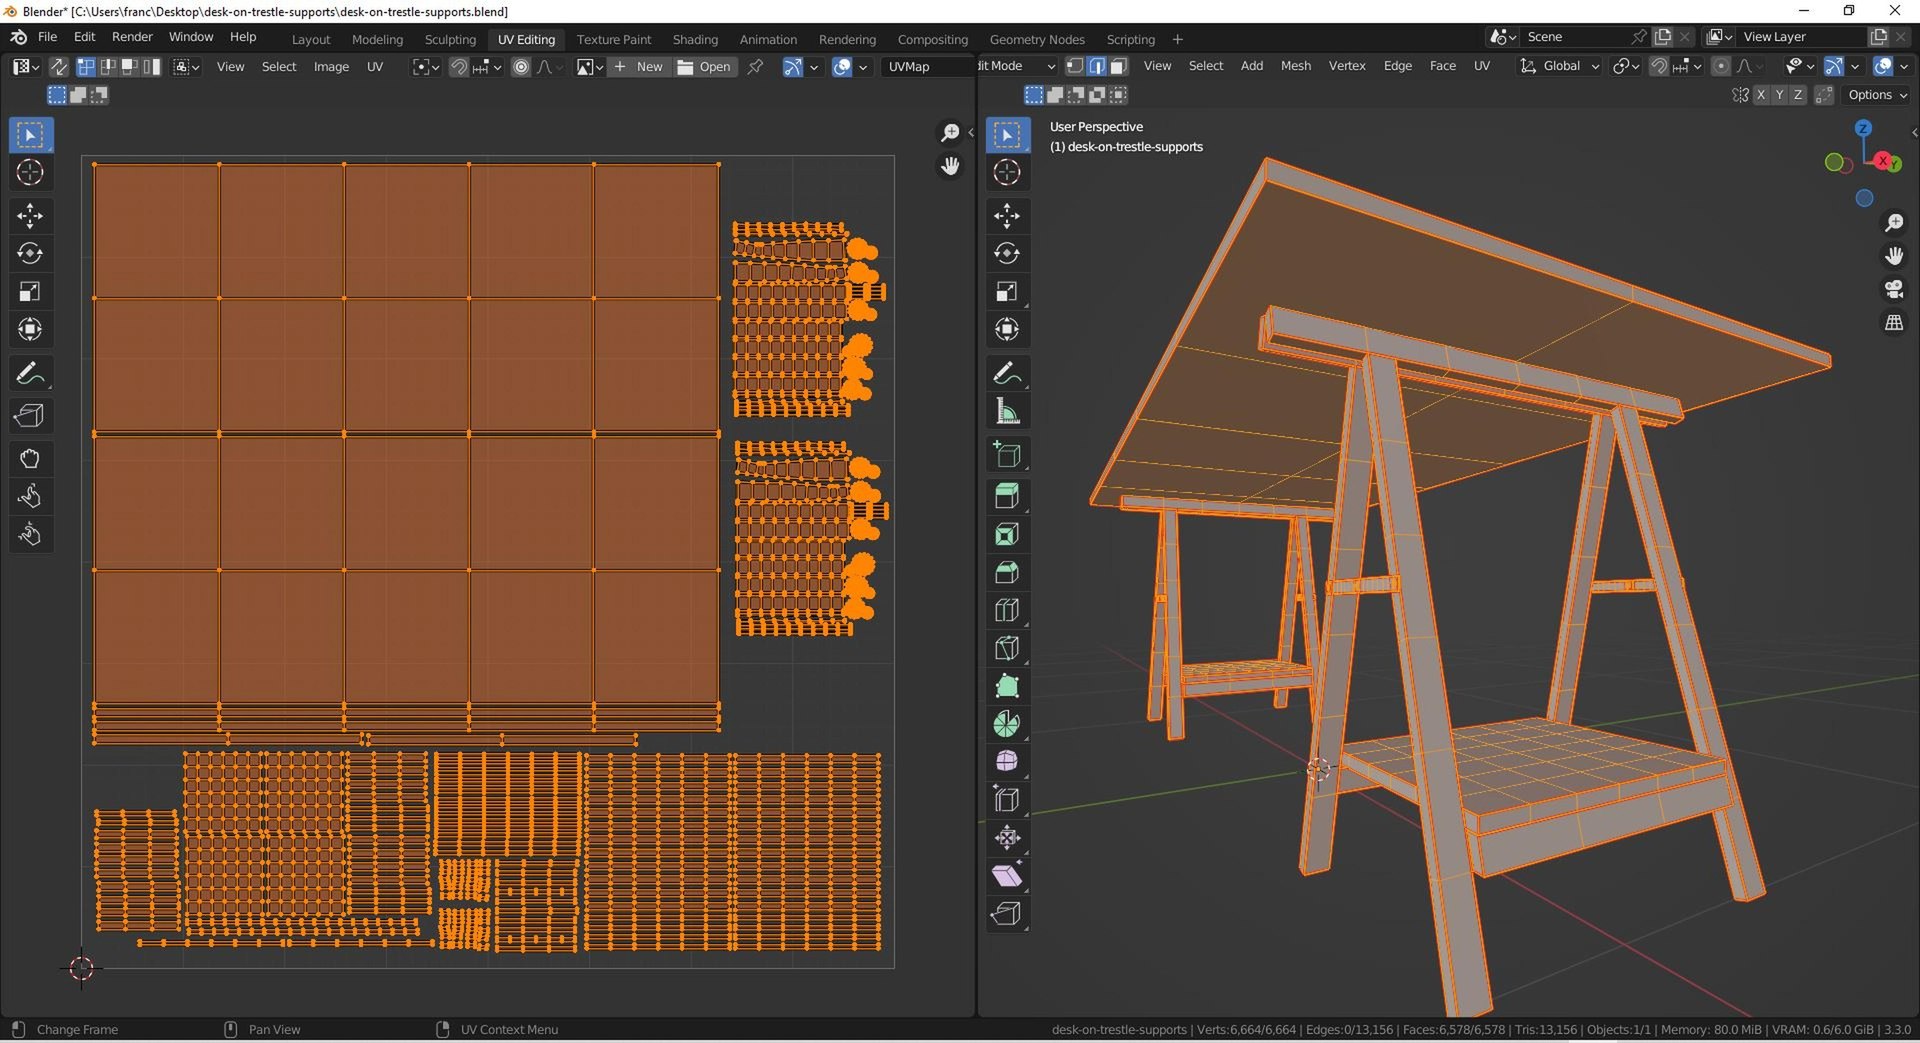Select the Extrude Region tool
This screenshot has width=1920, height=1043.
[x=1007, y=497]
